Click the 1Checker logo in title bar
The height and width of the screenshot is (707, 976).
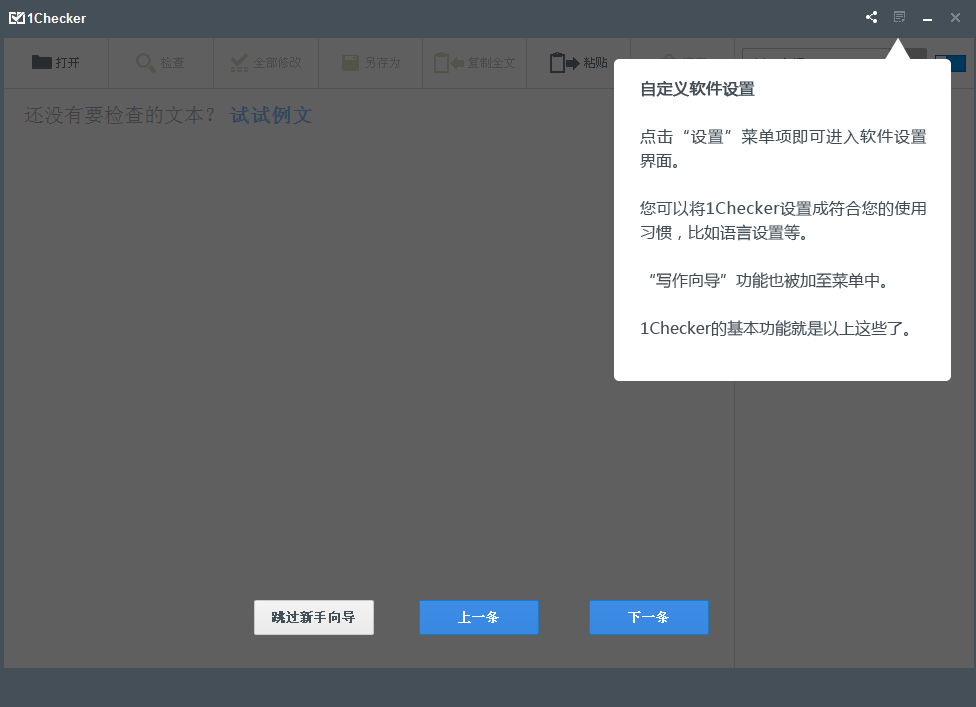pyautogui.click(x=17, y=18)
